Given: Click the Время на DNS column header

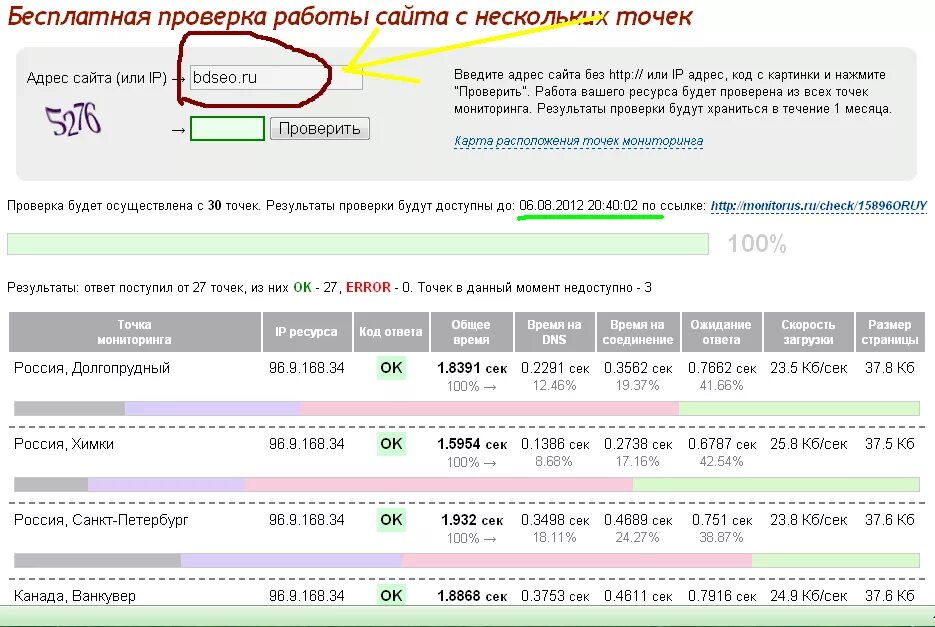Looking at the screenshot, I should click(554, 332).
